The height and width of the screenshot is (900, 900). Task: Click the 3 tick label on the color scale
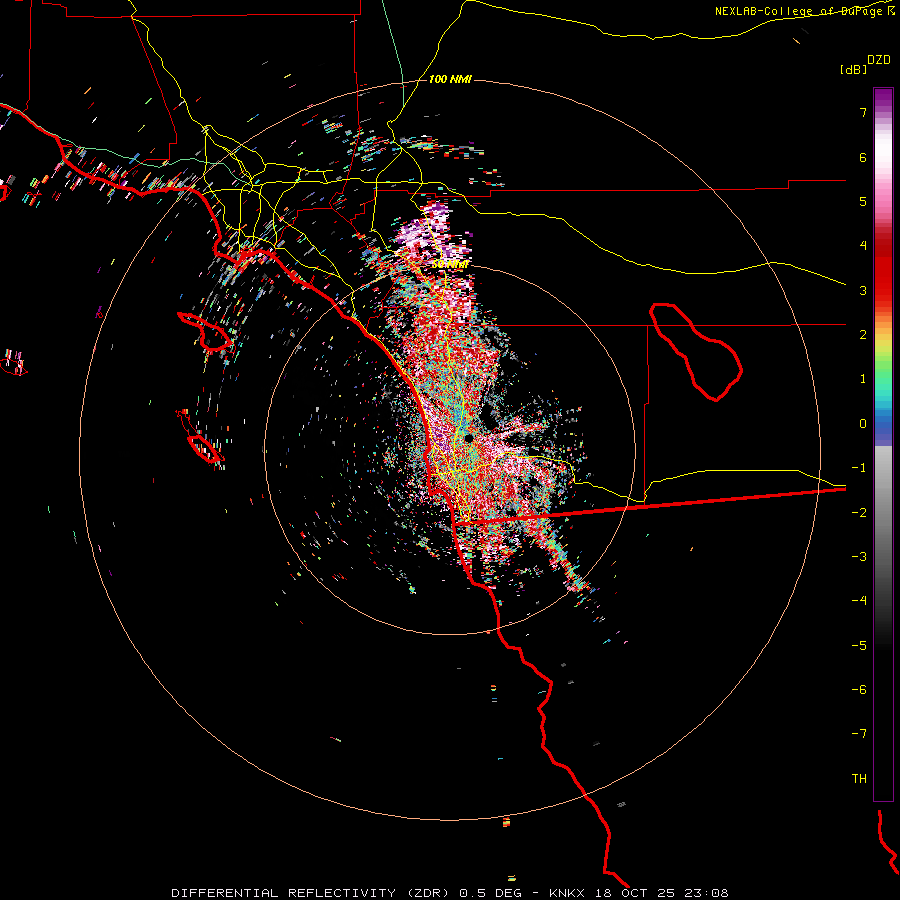[x=863, y=290]
